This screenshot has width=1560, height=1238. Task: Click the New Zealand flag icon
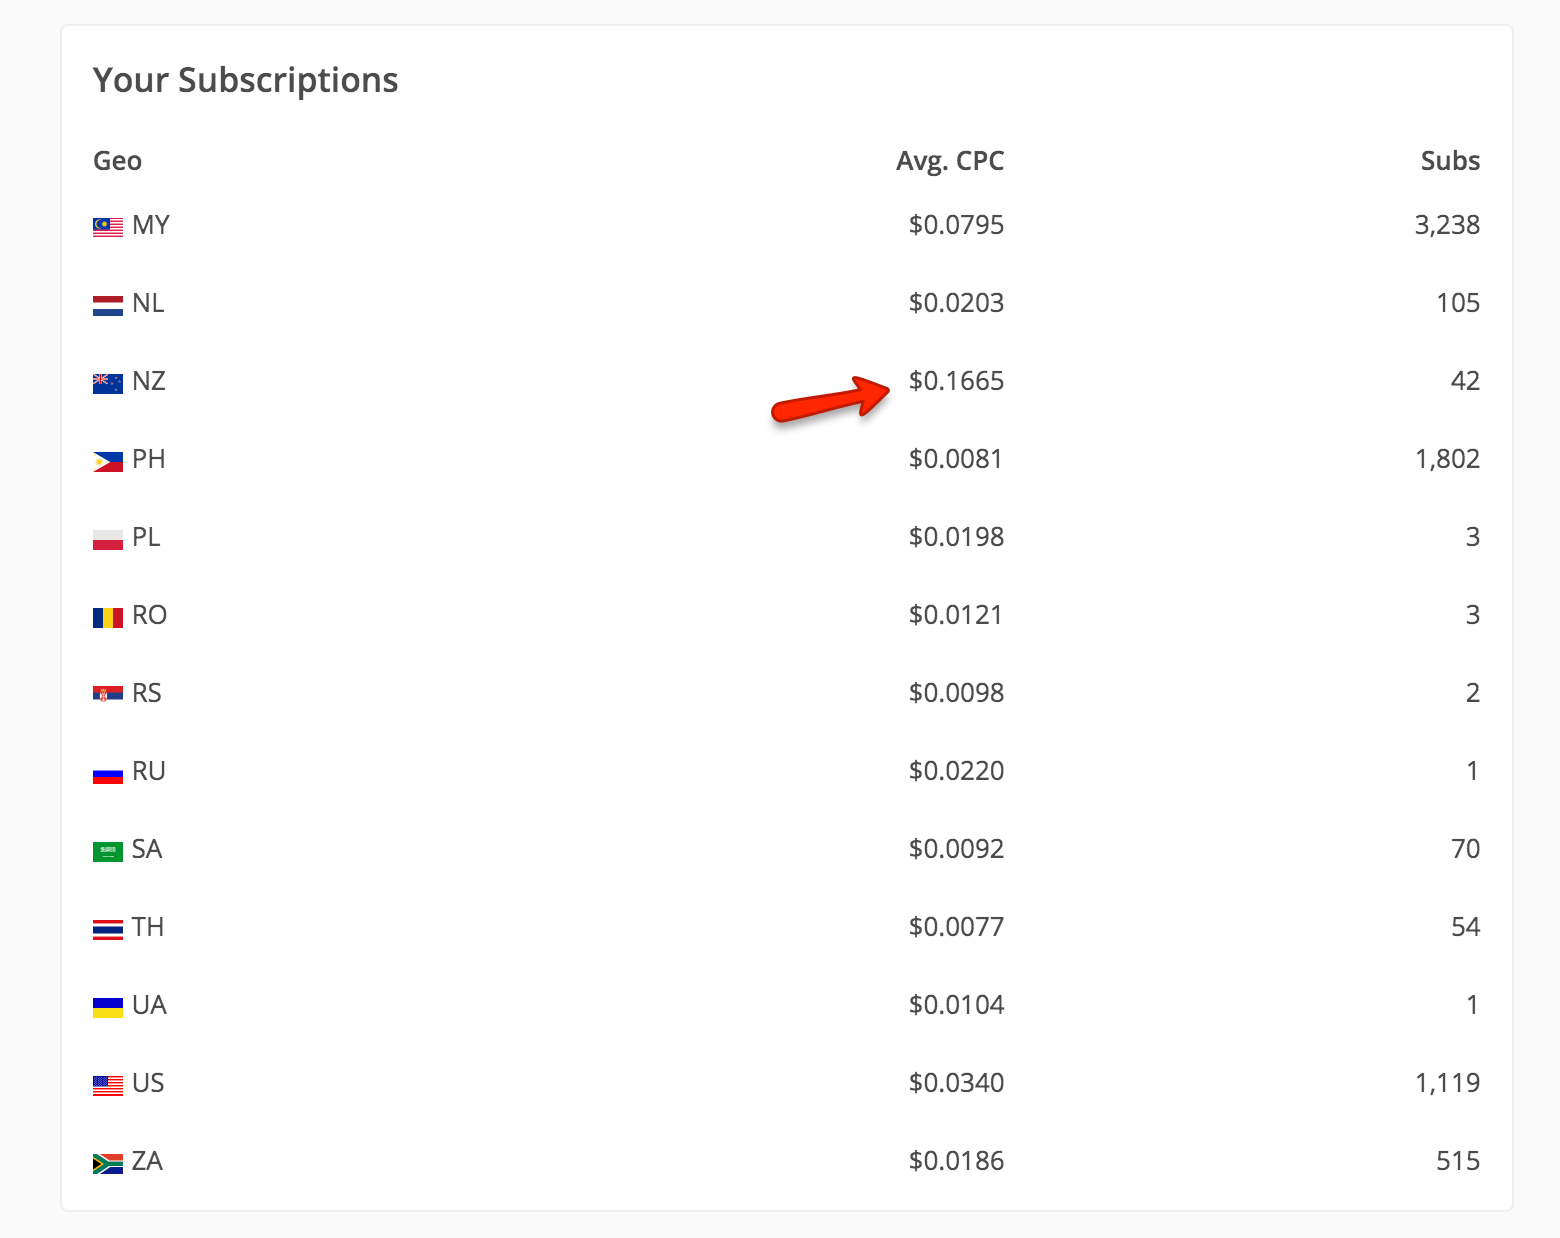[x=108, y=383]
